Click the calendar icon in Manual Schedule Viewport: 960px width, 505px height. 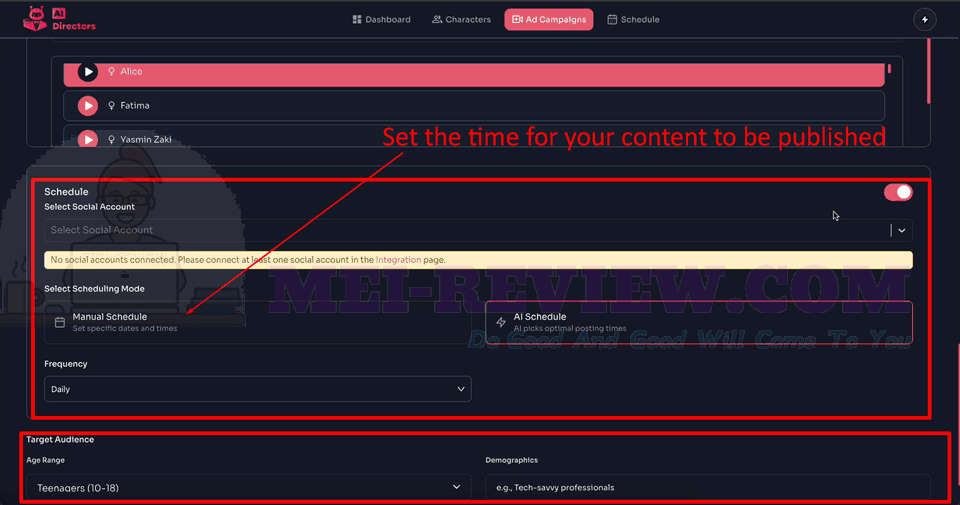[59, 323]
